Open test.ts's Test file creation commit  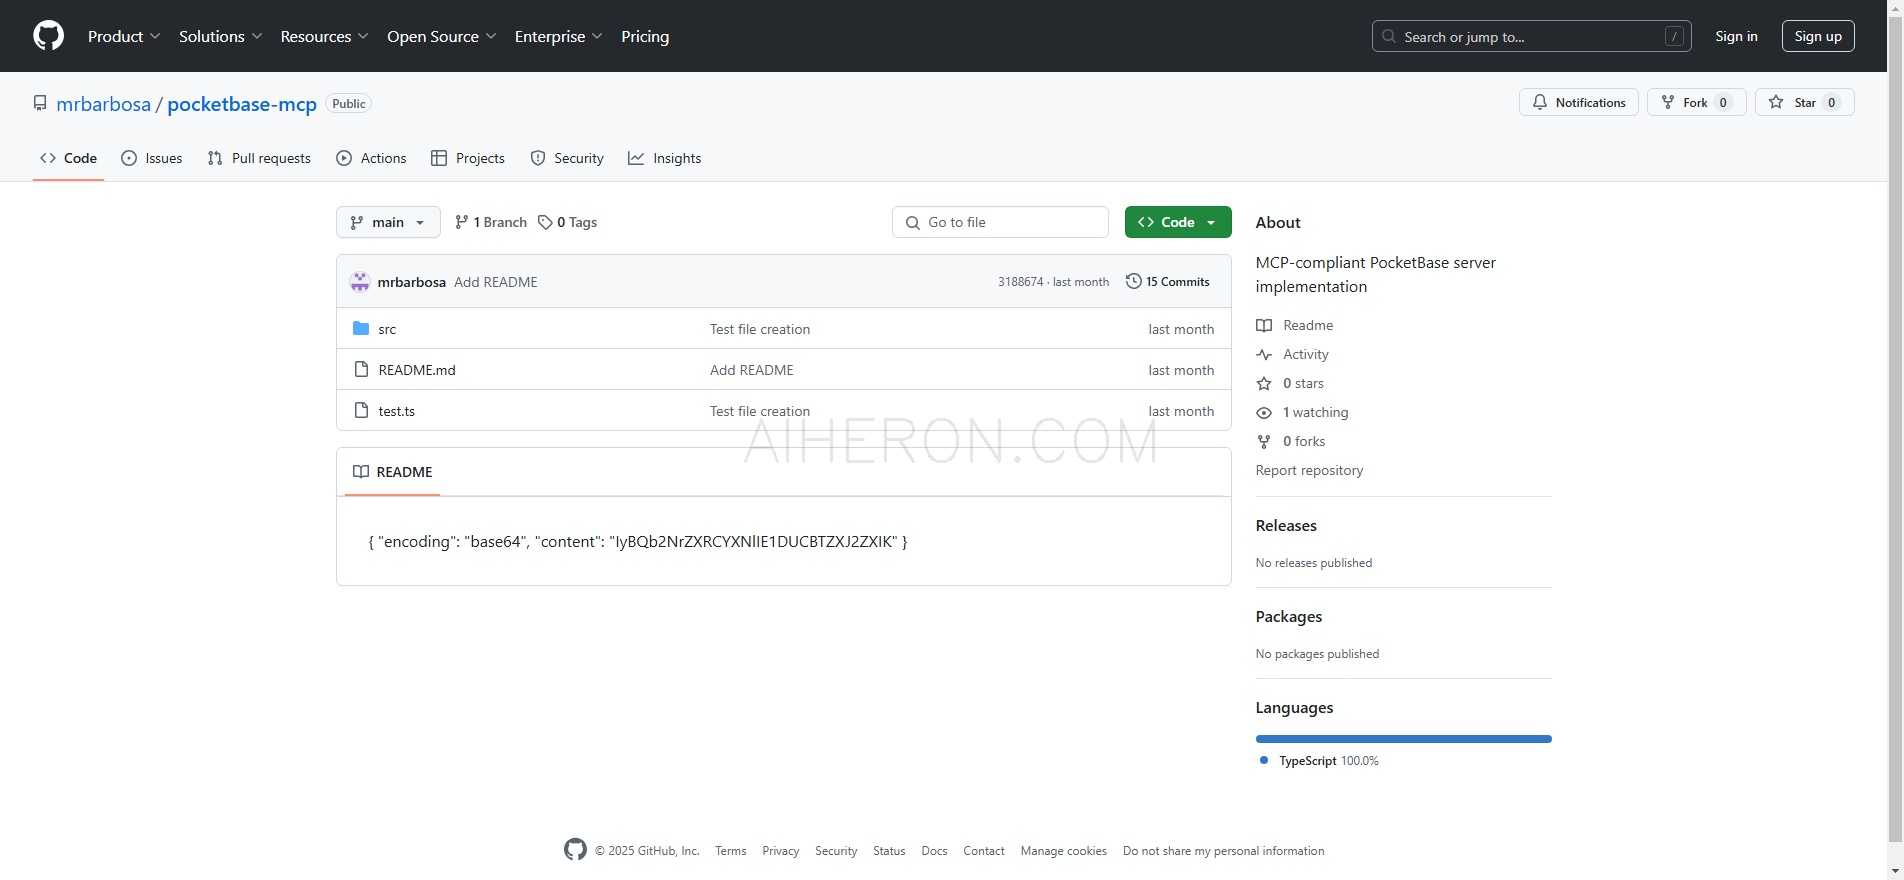(760, 411)
